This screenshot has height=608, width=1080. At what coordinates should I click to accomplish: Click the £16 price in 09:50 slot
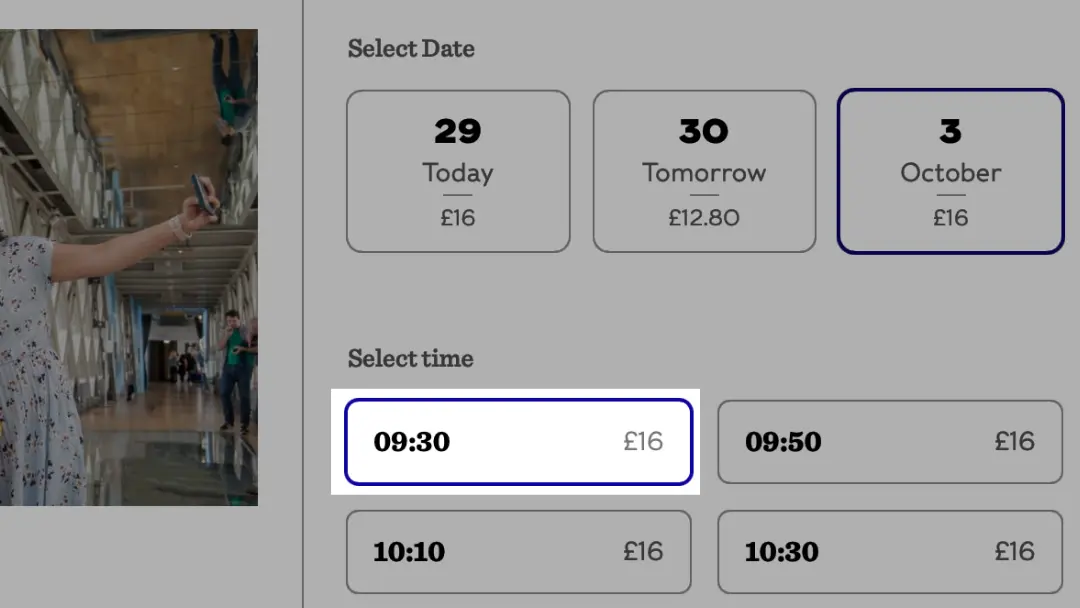(x=1014, y=441)
